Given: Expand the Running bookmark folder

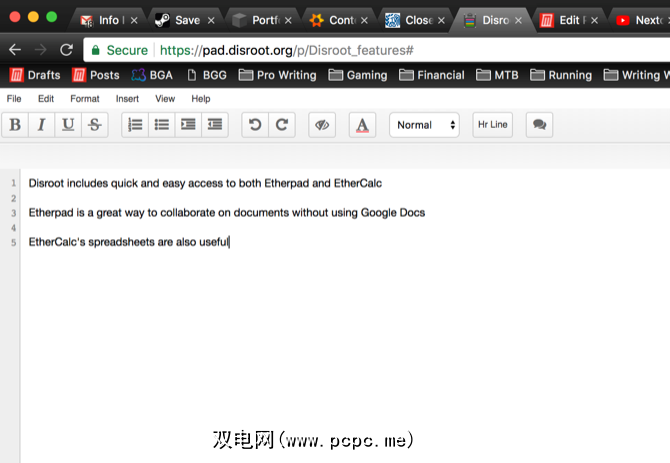Looking at the screenshot, I should [561, 75].
